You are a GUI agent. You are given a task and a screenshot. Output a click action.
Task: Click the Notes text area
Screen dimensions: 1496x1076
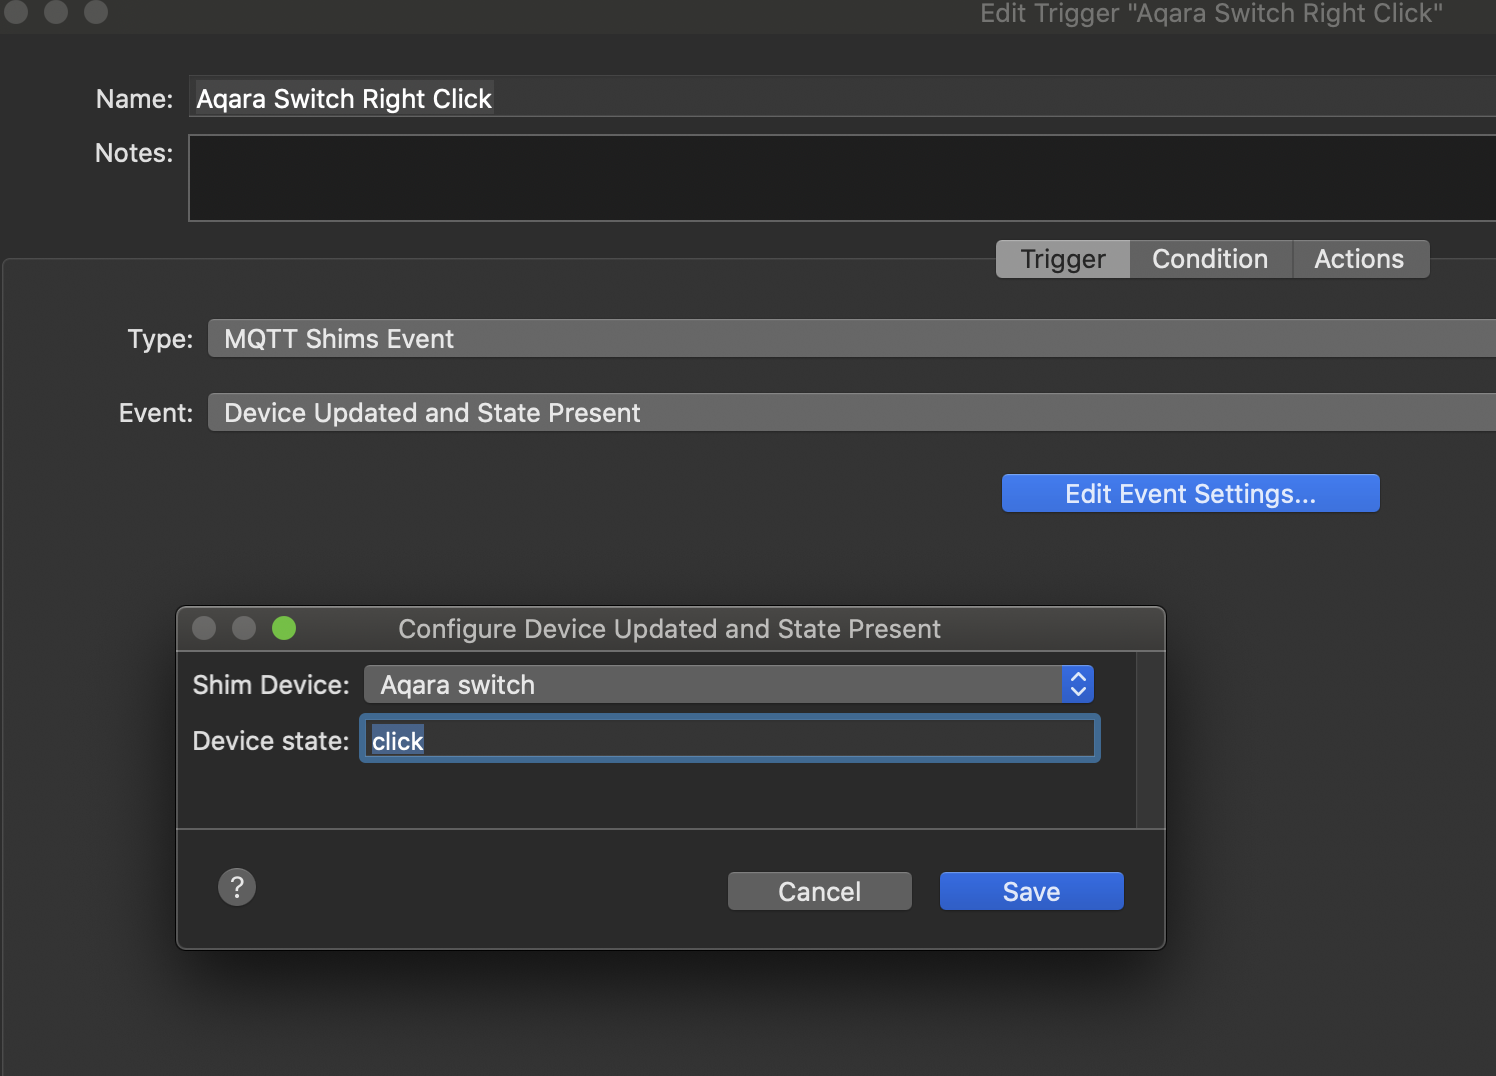[842, 178]
